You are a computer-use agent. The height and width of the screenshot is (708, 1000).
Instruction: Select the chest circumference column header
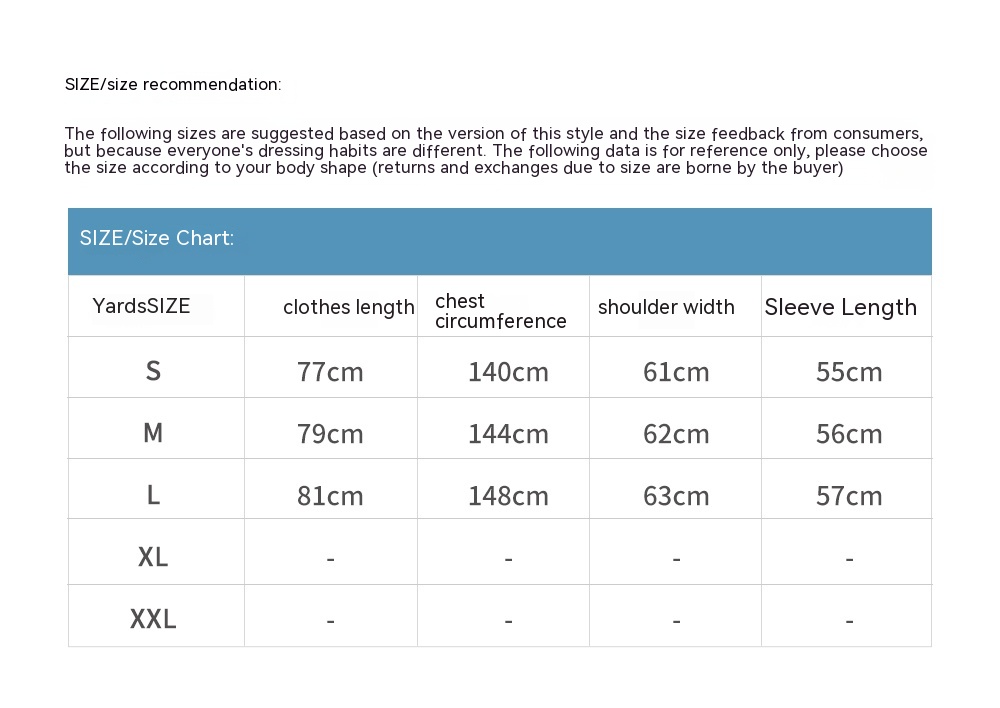[500, 311]
